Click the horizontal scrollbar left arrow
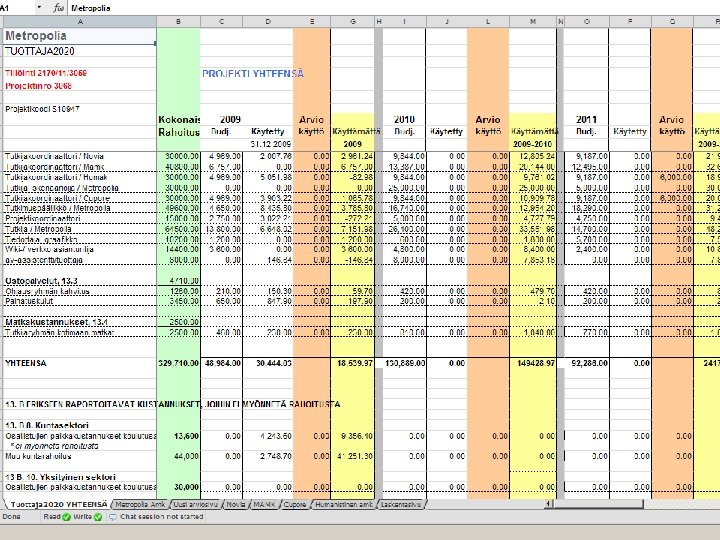This screenshot has height=540, width=720. click(548, 504)
